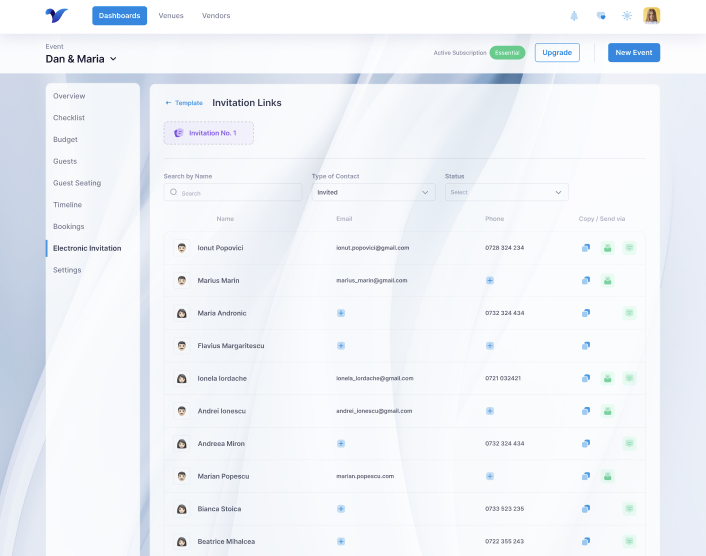Send invitation by SMS to Maria Andronic
Screen dimensions: 706x556
(x=629, y=313)
